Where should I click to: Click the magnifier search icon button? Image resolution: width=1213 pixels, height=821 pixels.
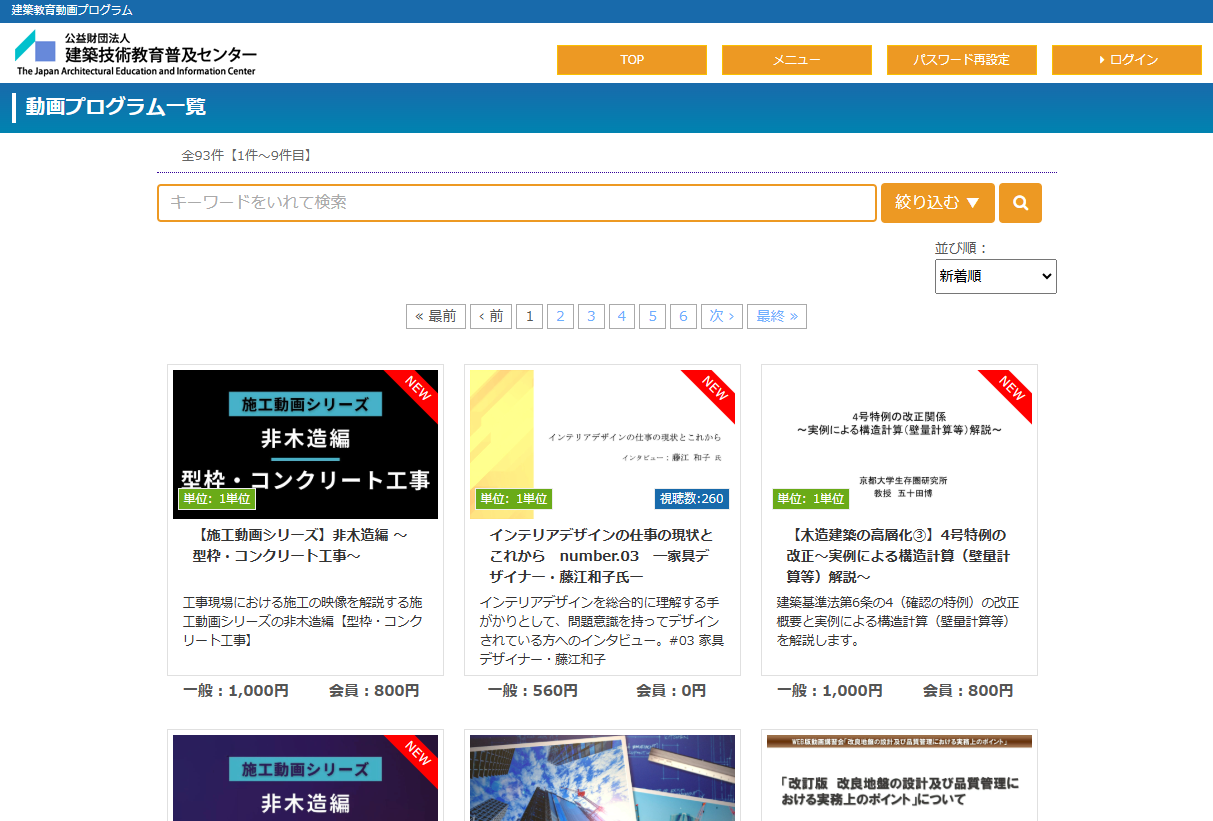tap(1020, 203)
